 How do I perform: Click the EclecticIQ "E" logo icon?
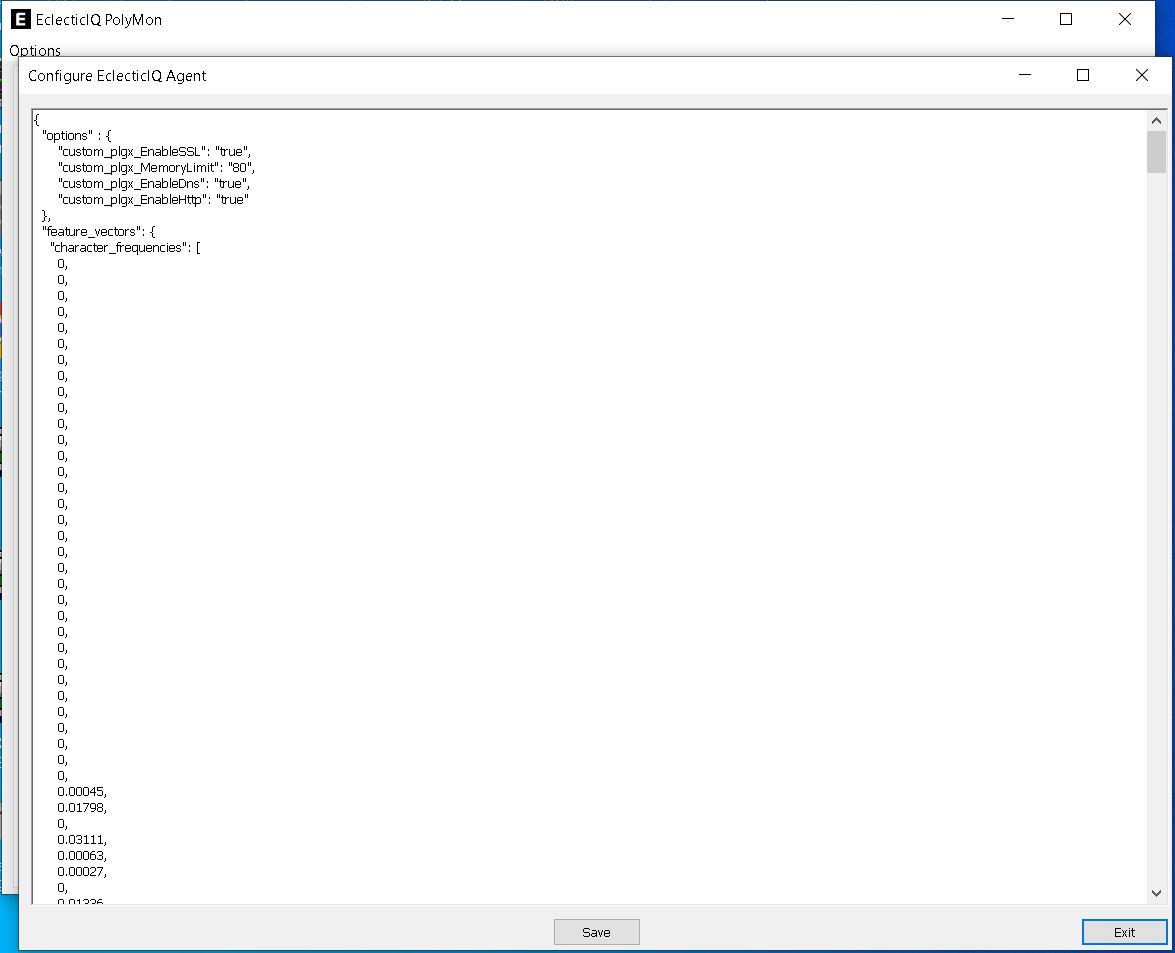coord(20,19)
